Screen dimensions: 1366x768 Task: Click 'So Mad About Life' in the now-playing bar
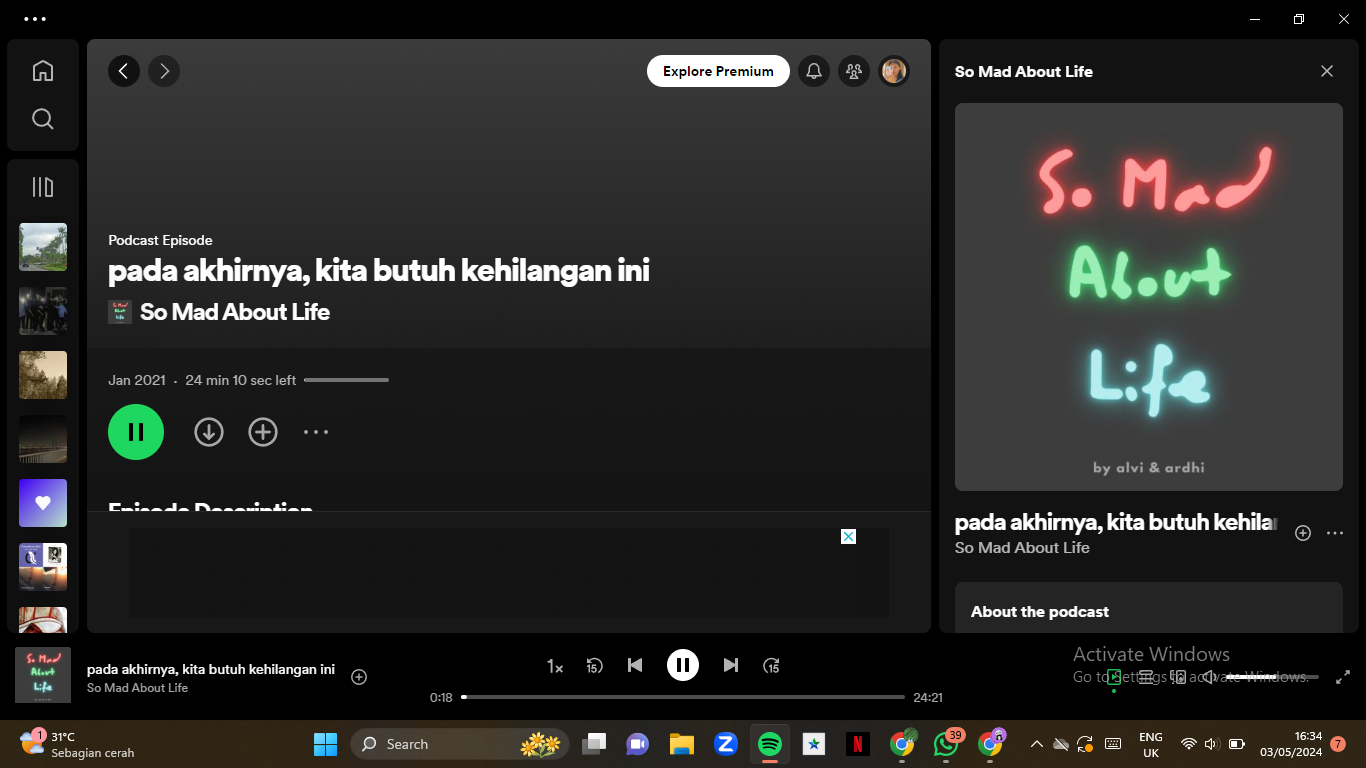click(x=137, y=688)
